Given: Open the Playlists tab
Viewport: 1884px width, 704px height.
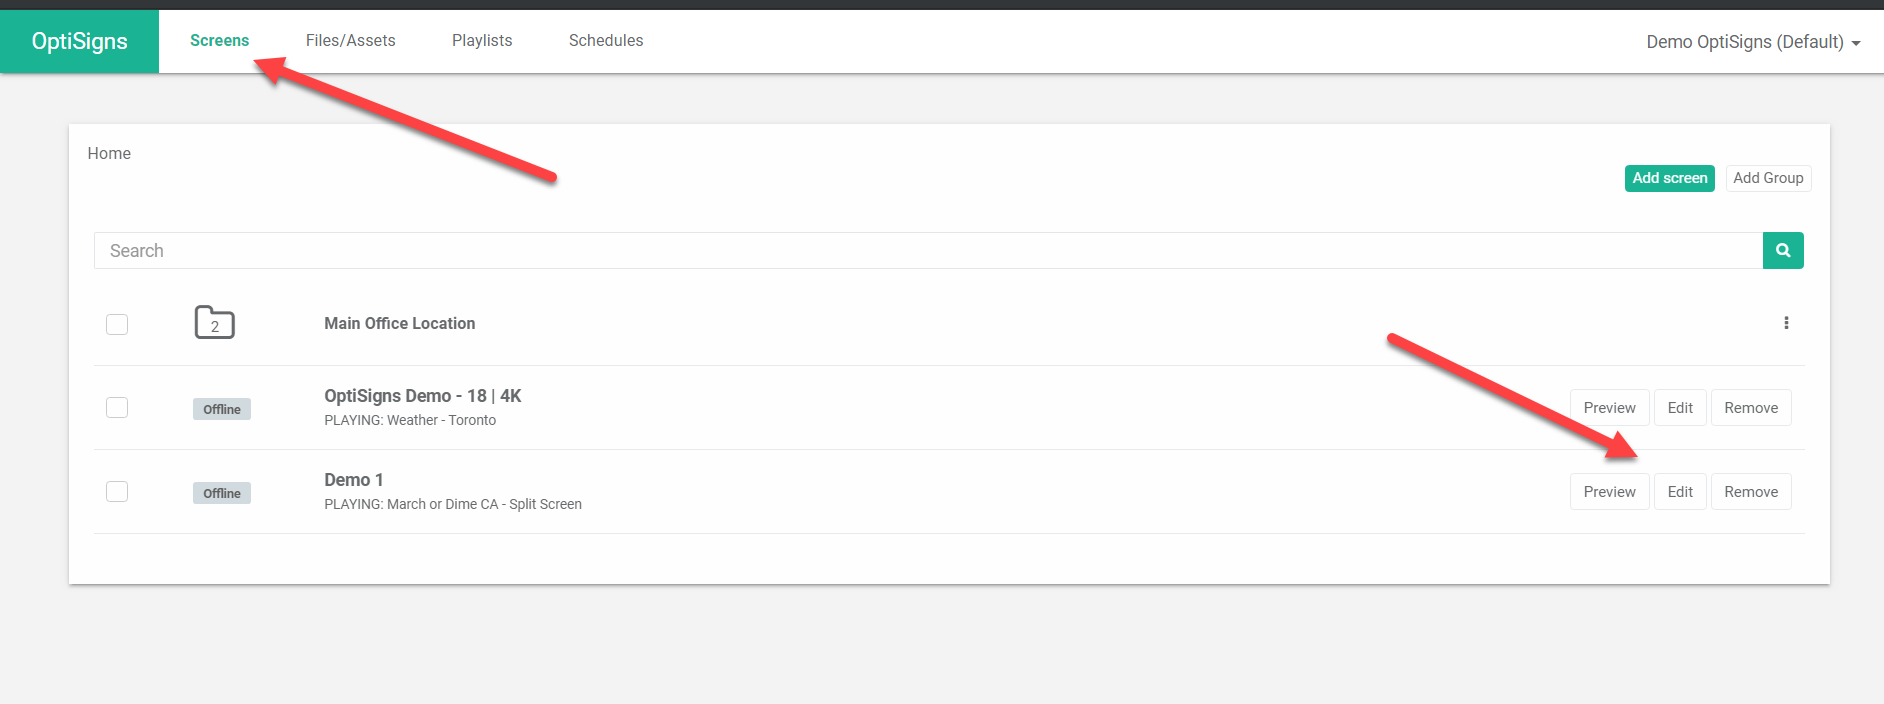Looking at the screenshot, I should [482, 41].
